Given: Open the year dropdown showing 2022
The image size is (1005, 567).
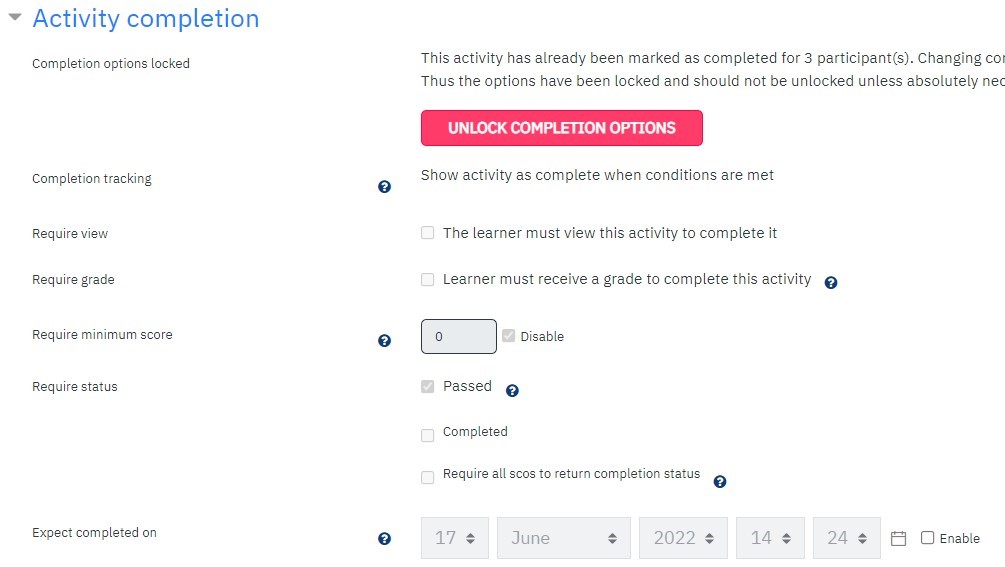Looking at the screenshot, I should (683, 538).
